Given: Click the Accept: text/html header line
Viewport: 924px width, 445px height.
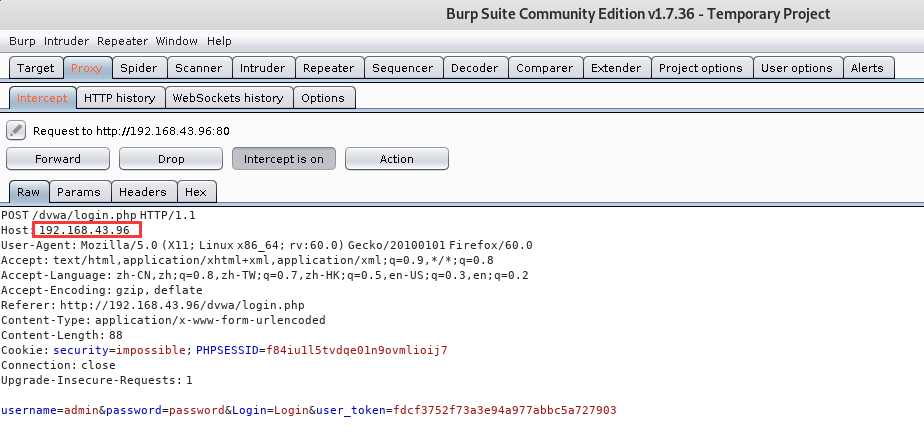Looking at the screenshot, I should click(248, 260).
